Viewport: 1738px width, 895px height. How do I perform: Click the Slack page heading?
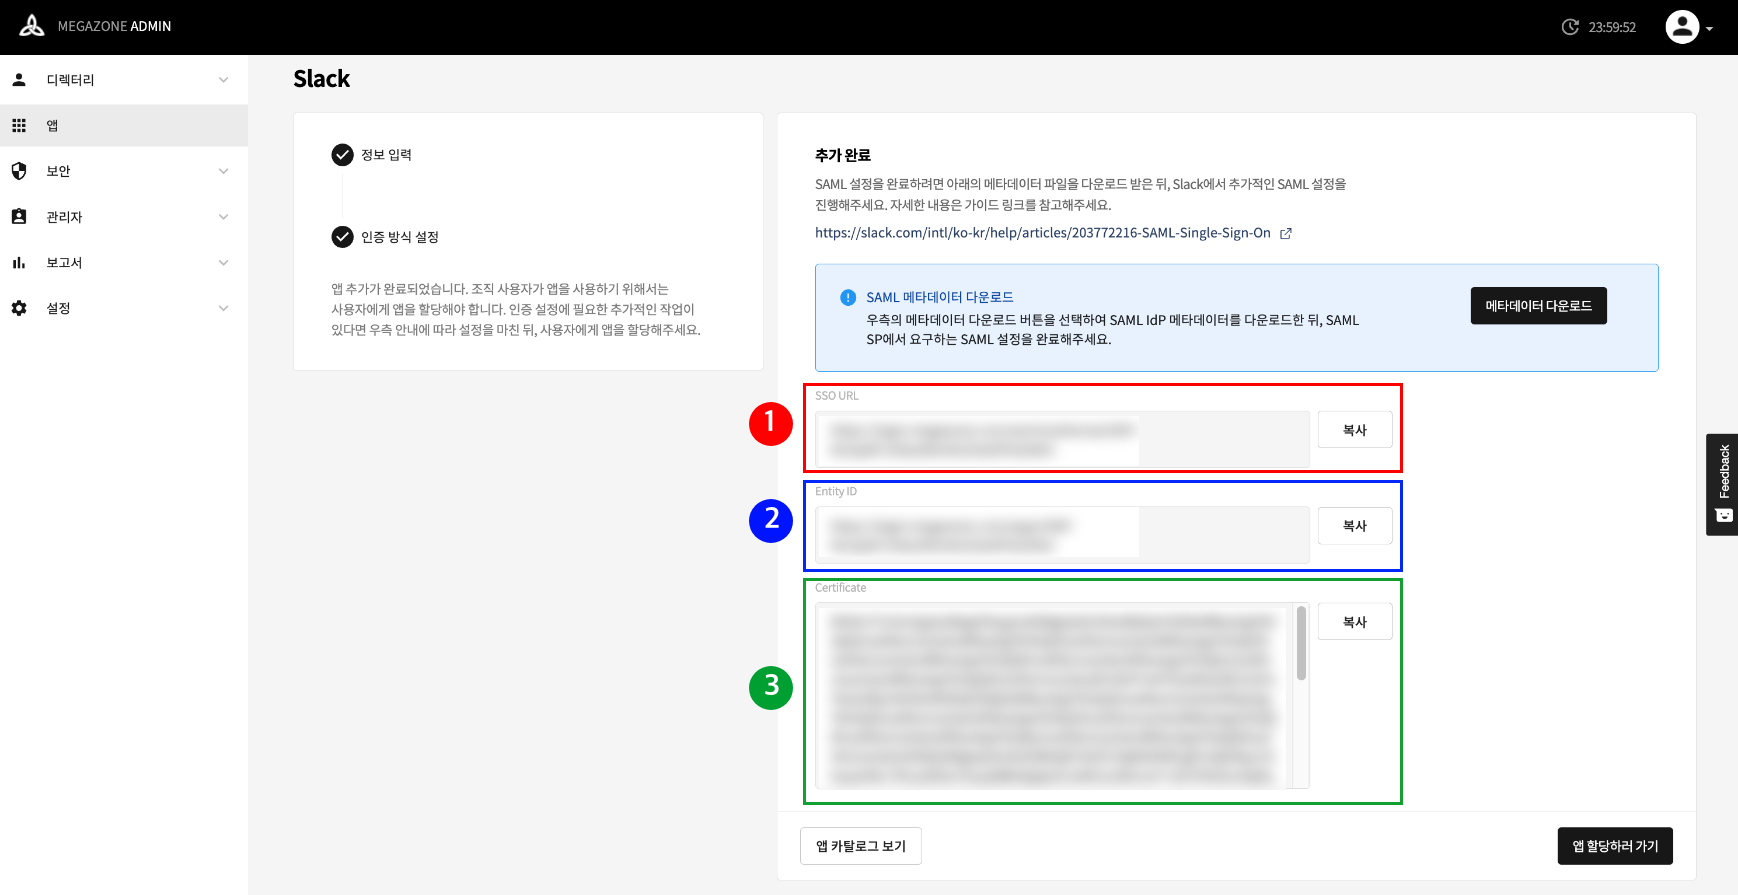tap(322, 79)
